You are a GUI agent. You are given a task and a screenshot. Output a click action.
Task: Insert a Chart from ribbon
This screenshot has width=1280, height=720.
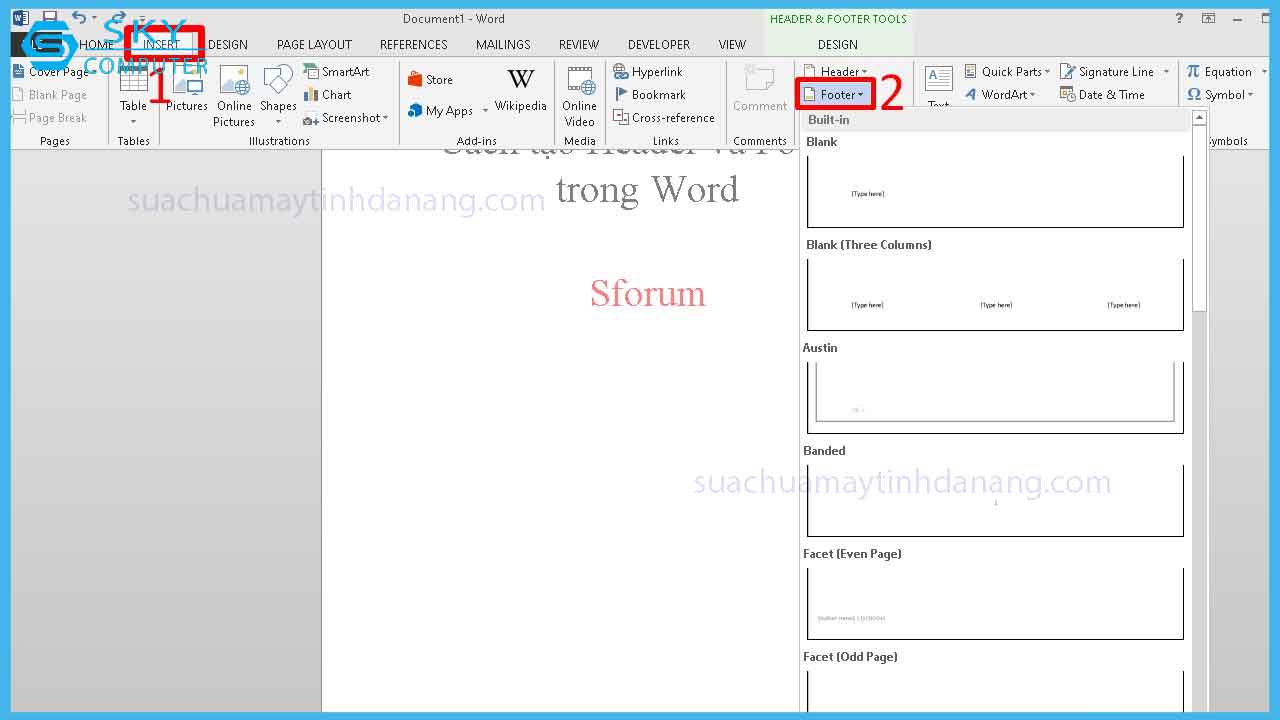(328, 95)
